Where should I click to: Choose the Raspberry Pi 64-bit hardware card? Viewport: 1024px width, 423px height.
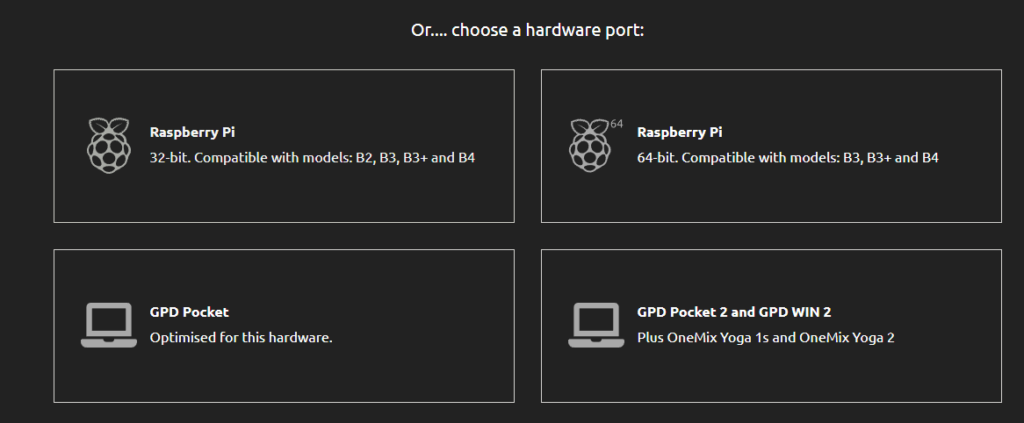click(x=771, y=146)
